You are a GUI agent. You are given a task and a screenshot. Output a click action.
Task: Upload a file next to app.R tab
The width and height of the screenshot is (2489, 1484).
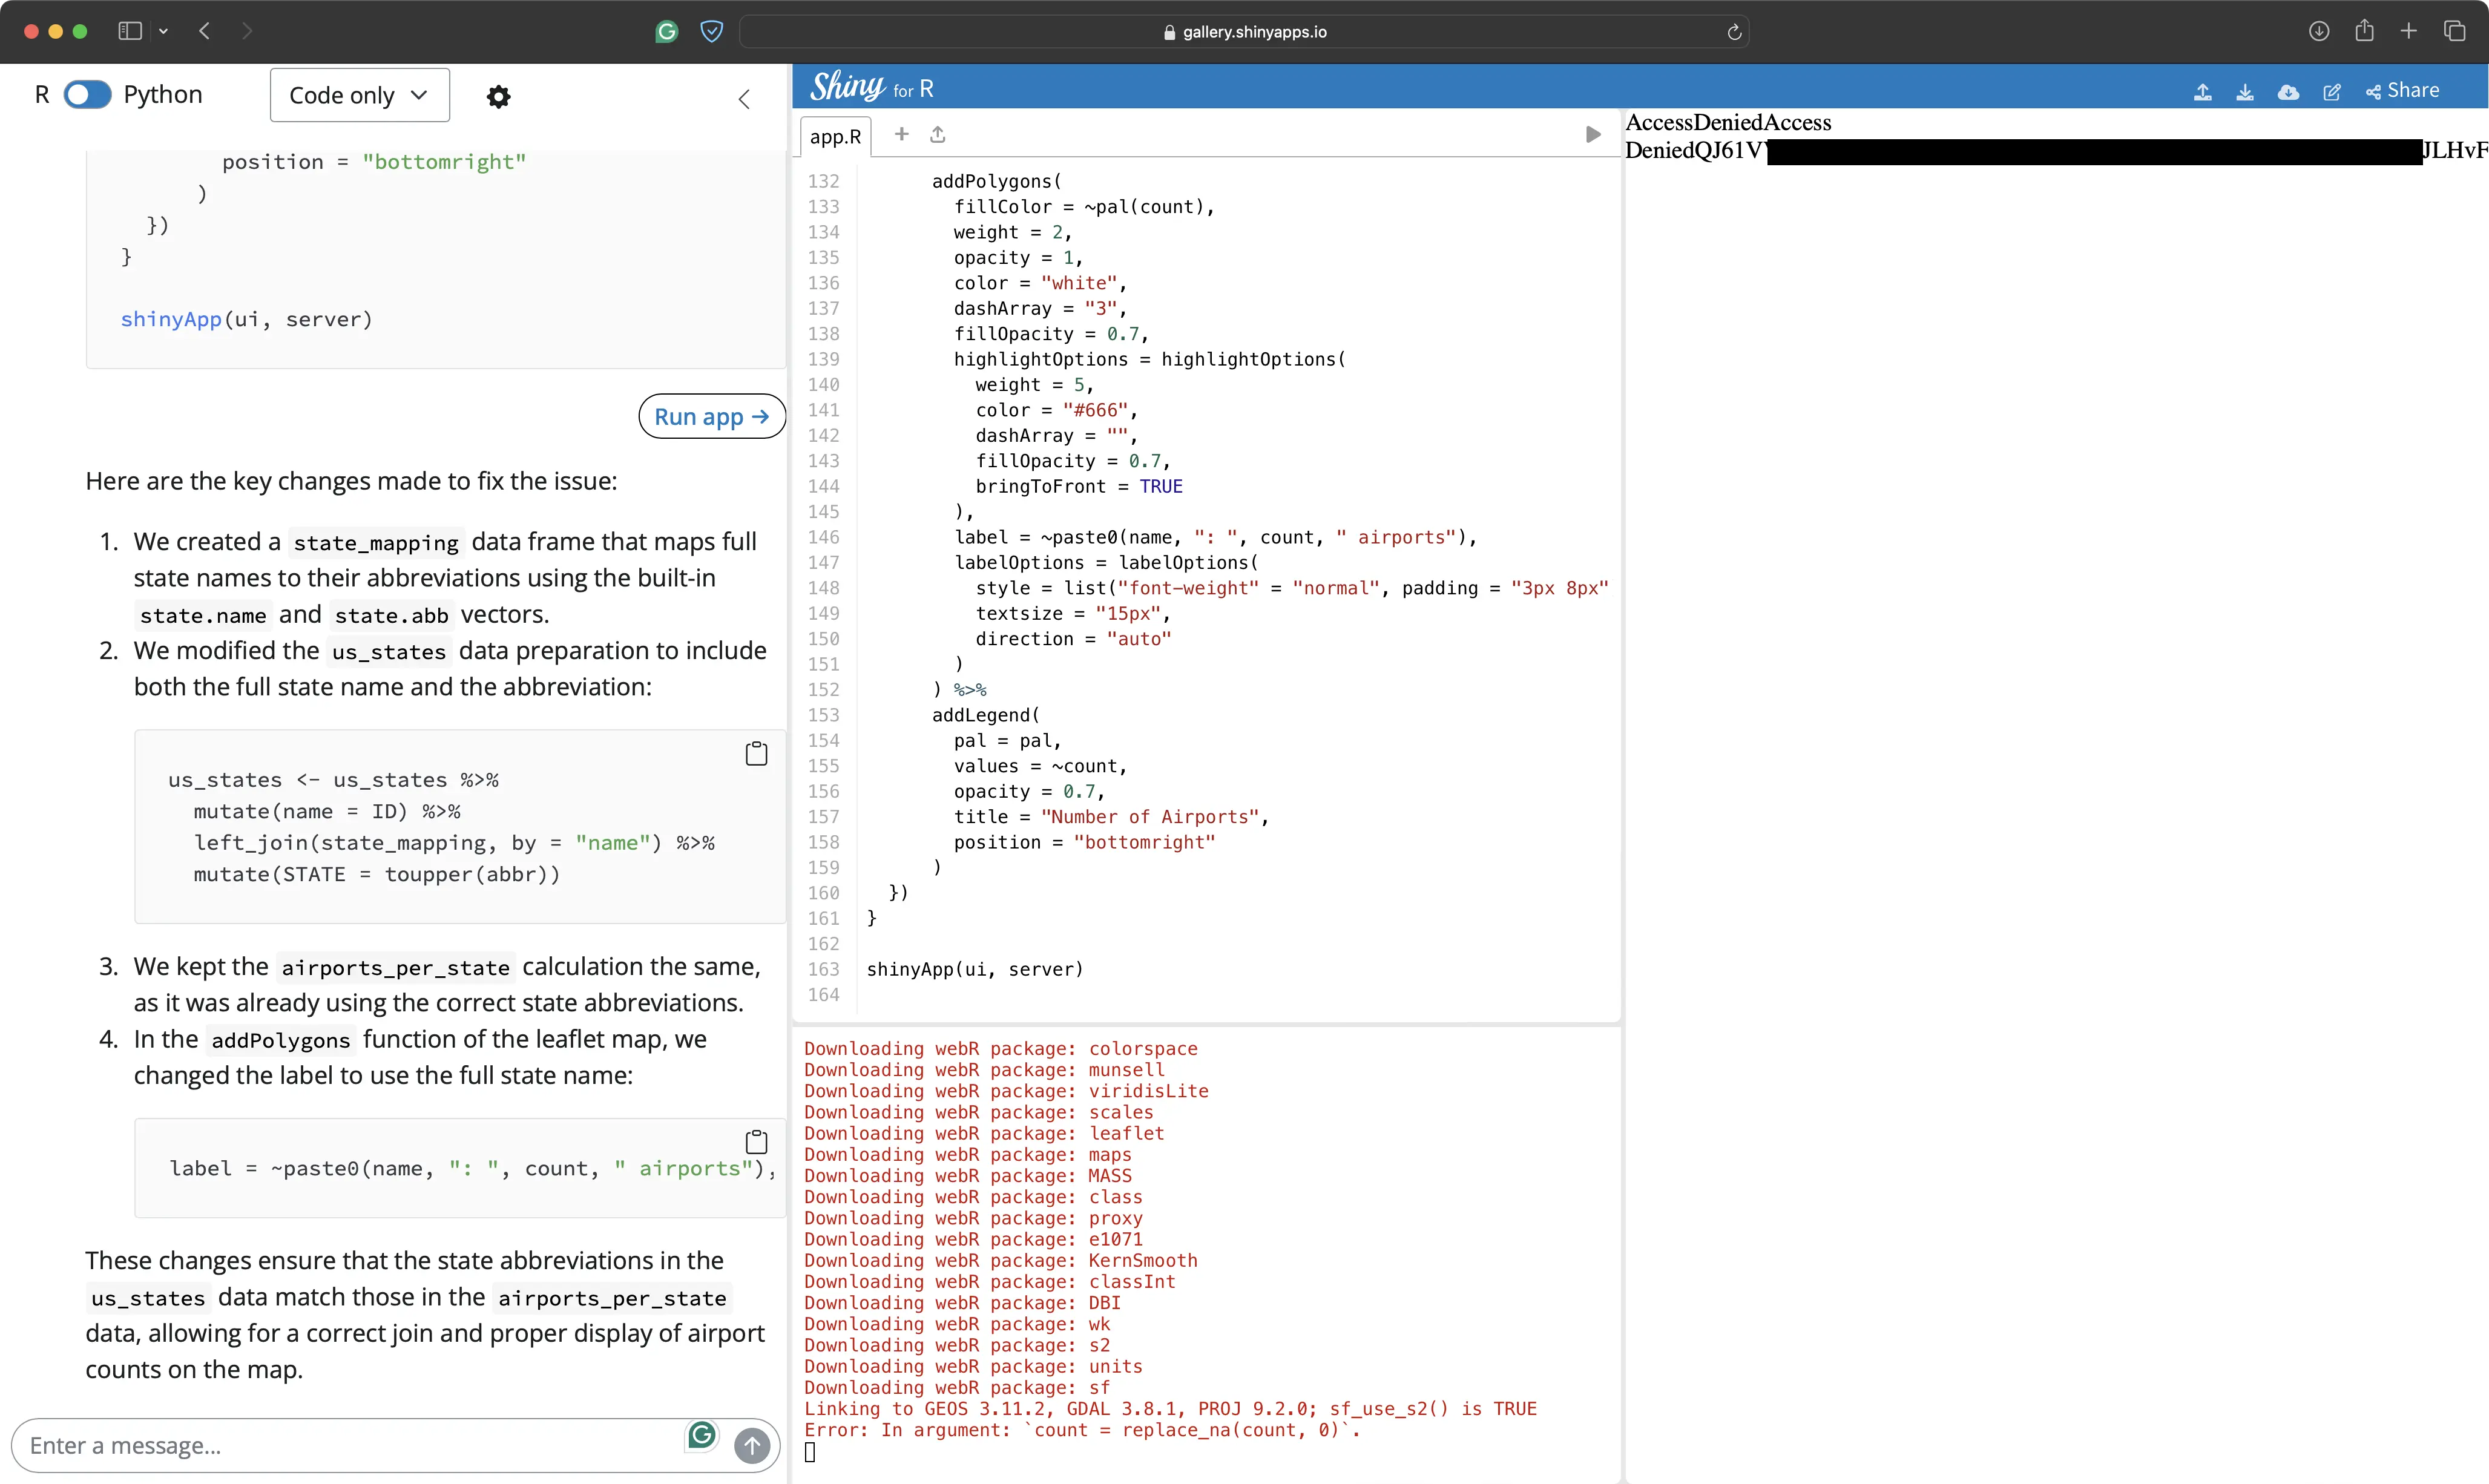click(x=937, y=134)
